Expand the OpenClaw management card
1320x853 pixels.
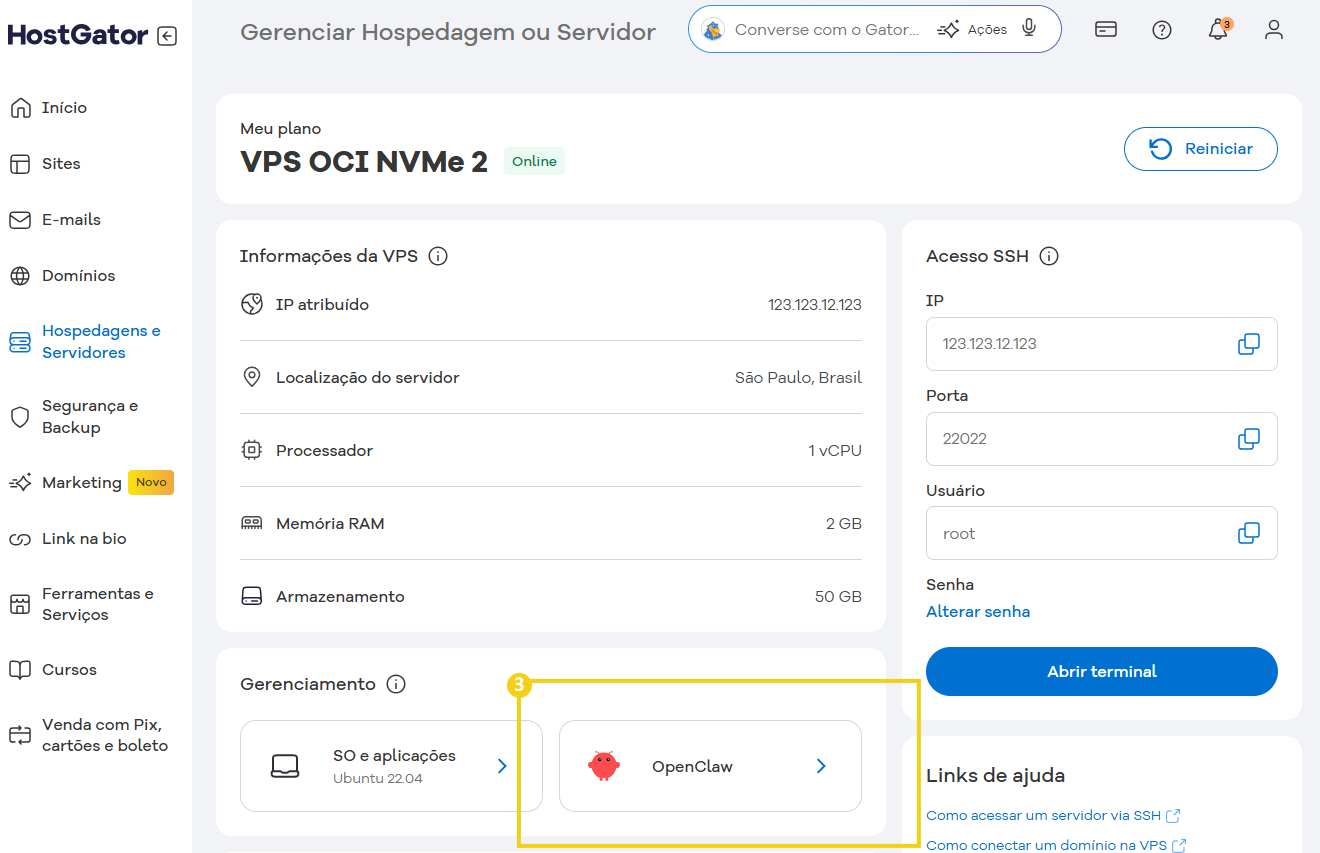tap(710, 765)
